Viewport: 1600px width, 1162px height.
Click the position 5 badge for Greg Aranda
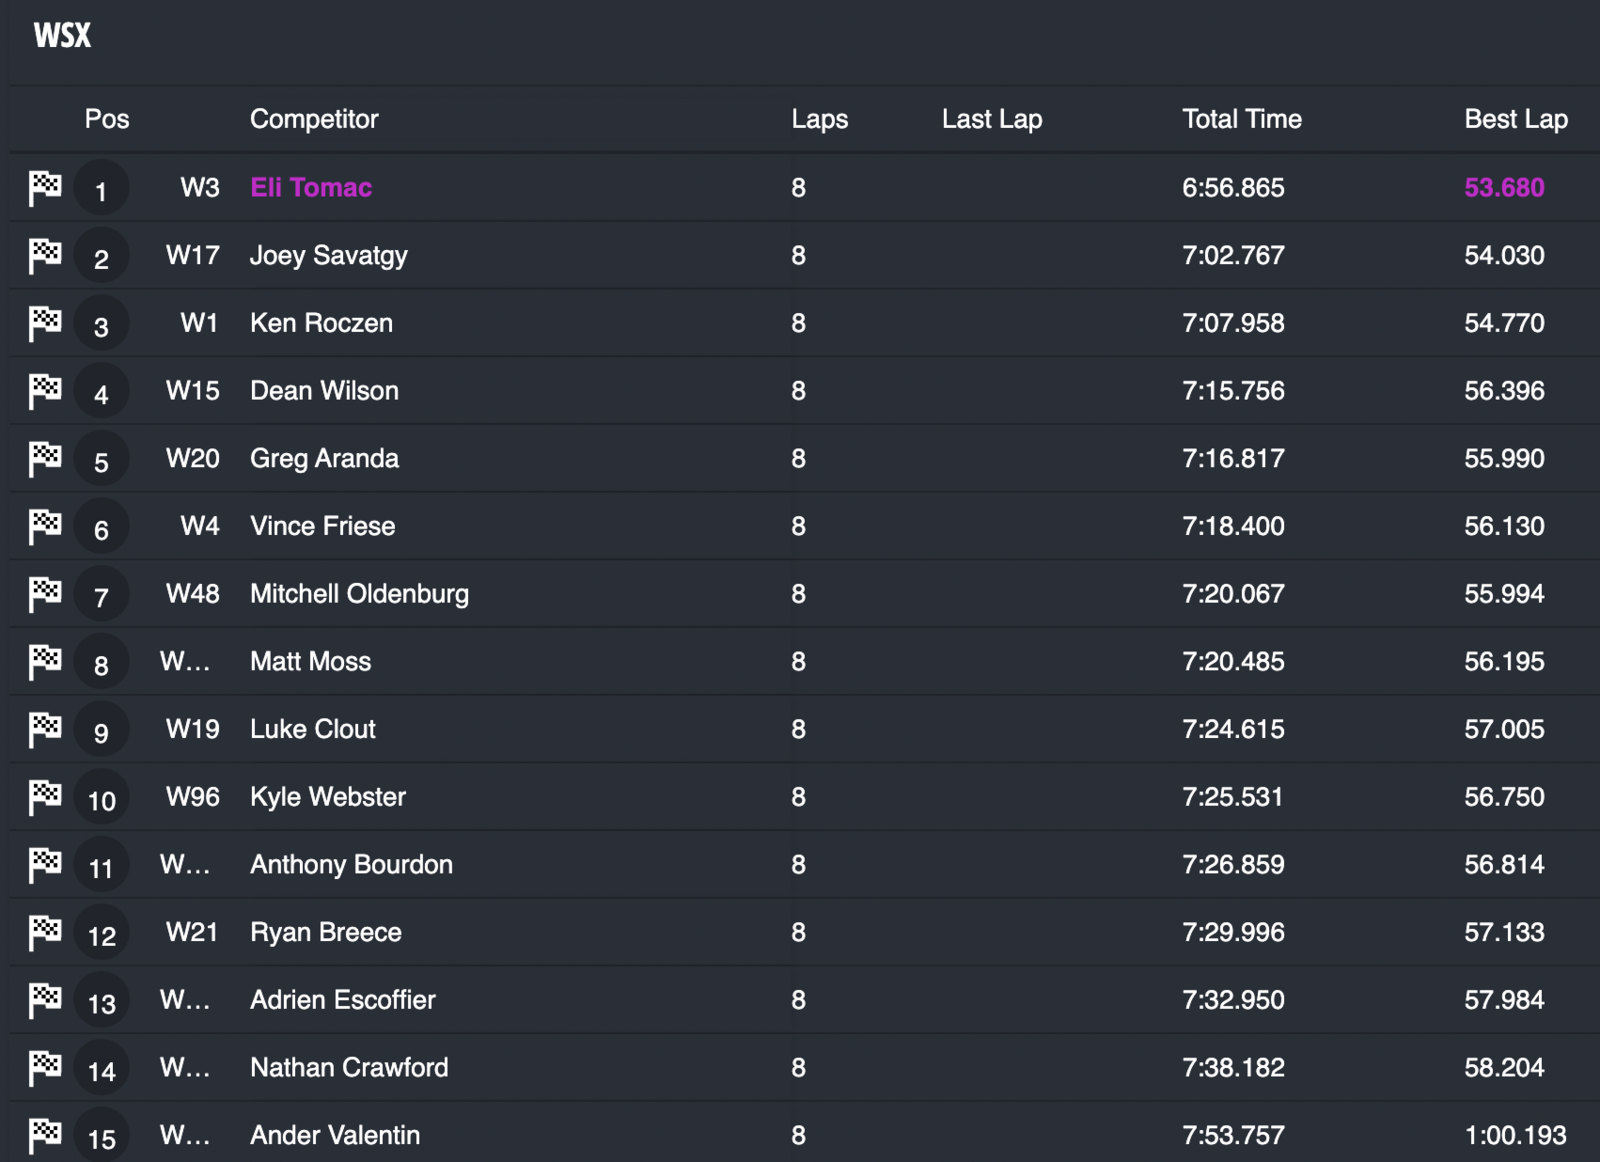point(102,461)
